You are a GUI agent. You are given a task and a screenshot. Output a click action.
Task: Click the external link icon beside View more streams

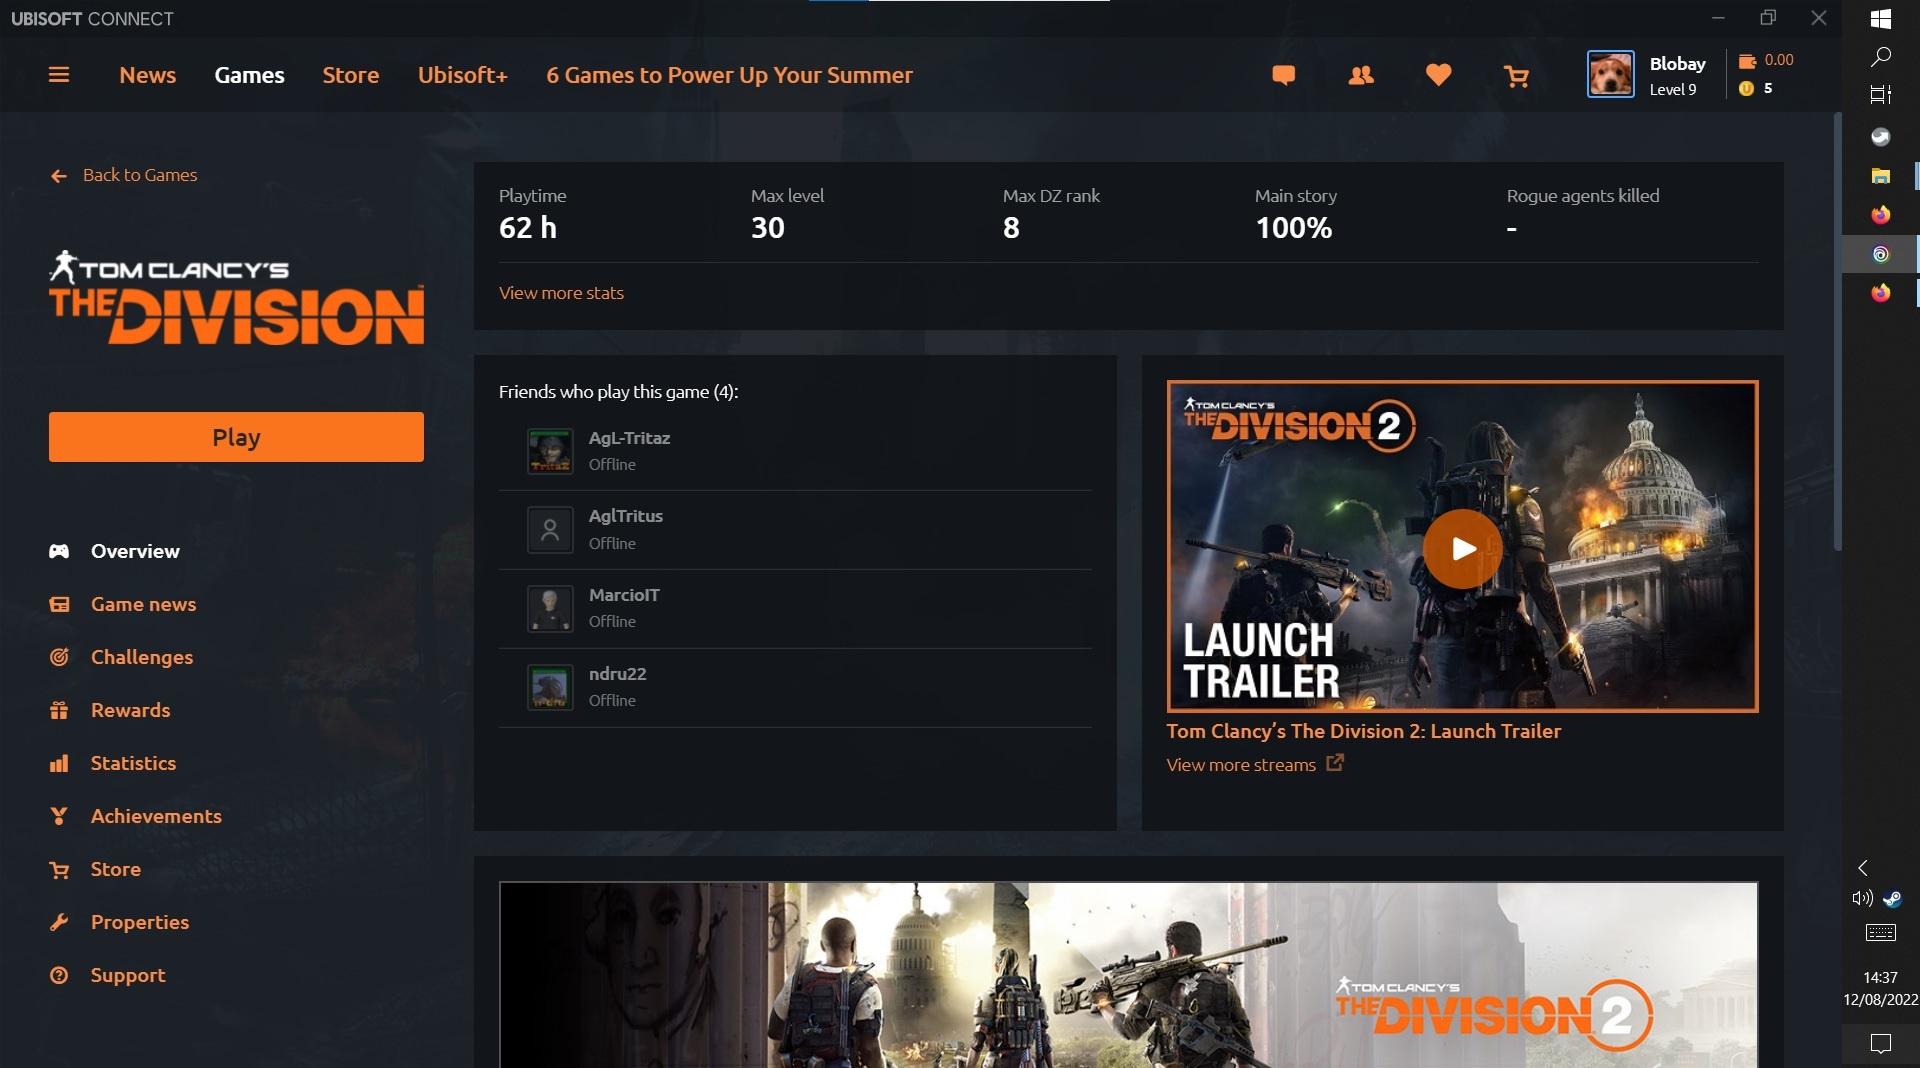pos(1335,763)
